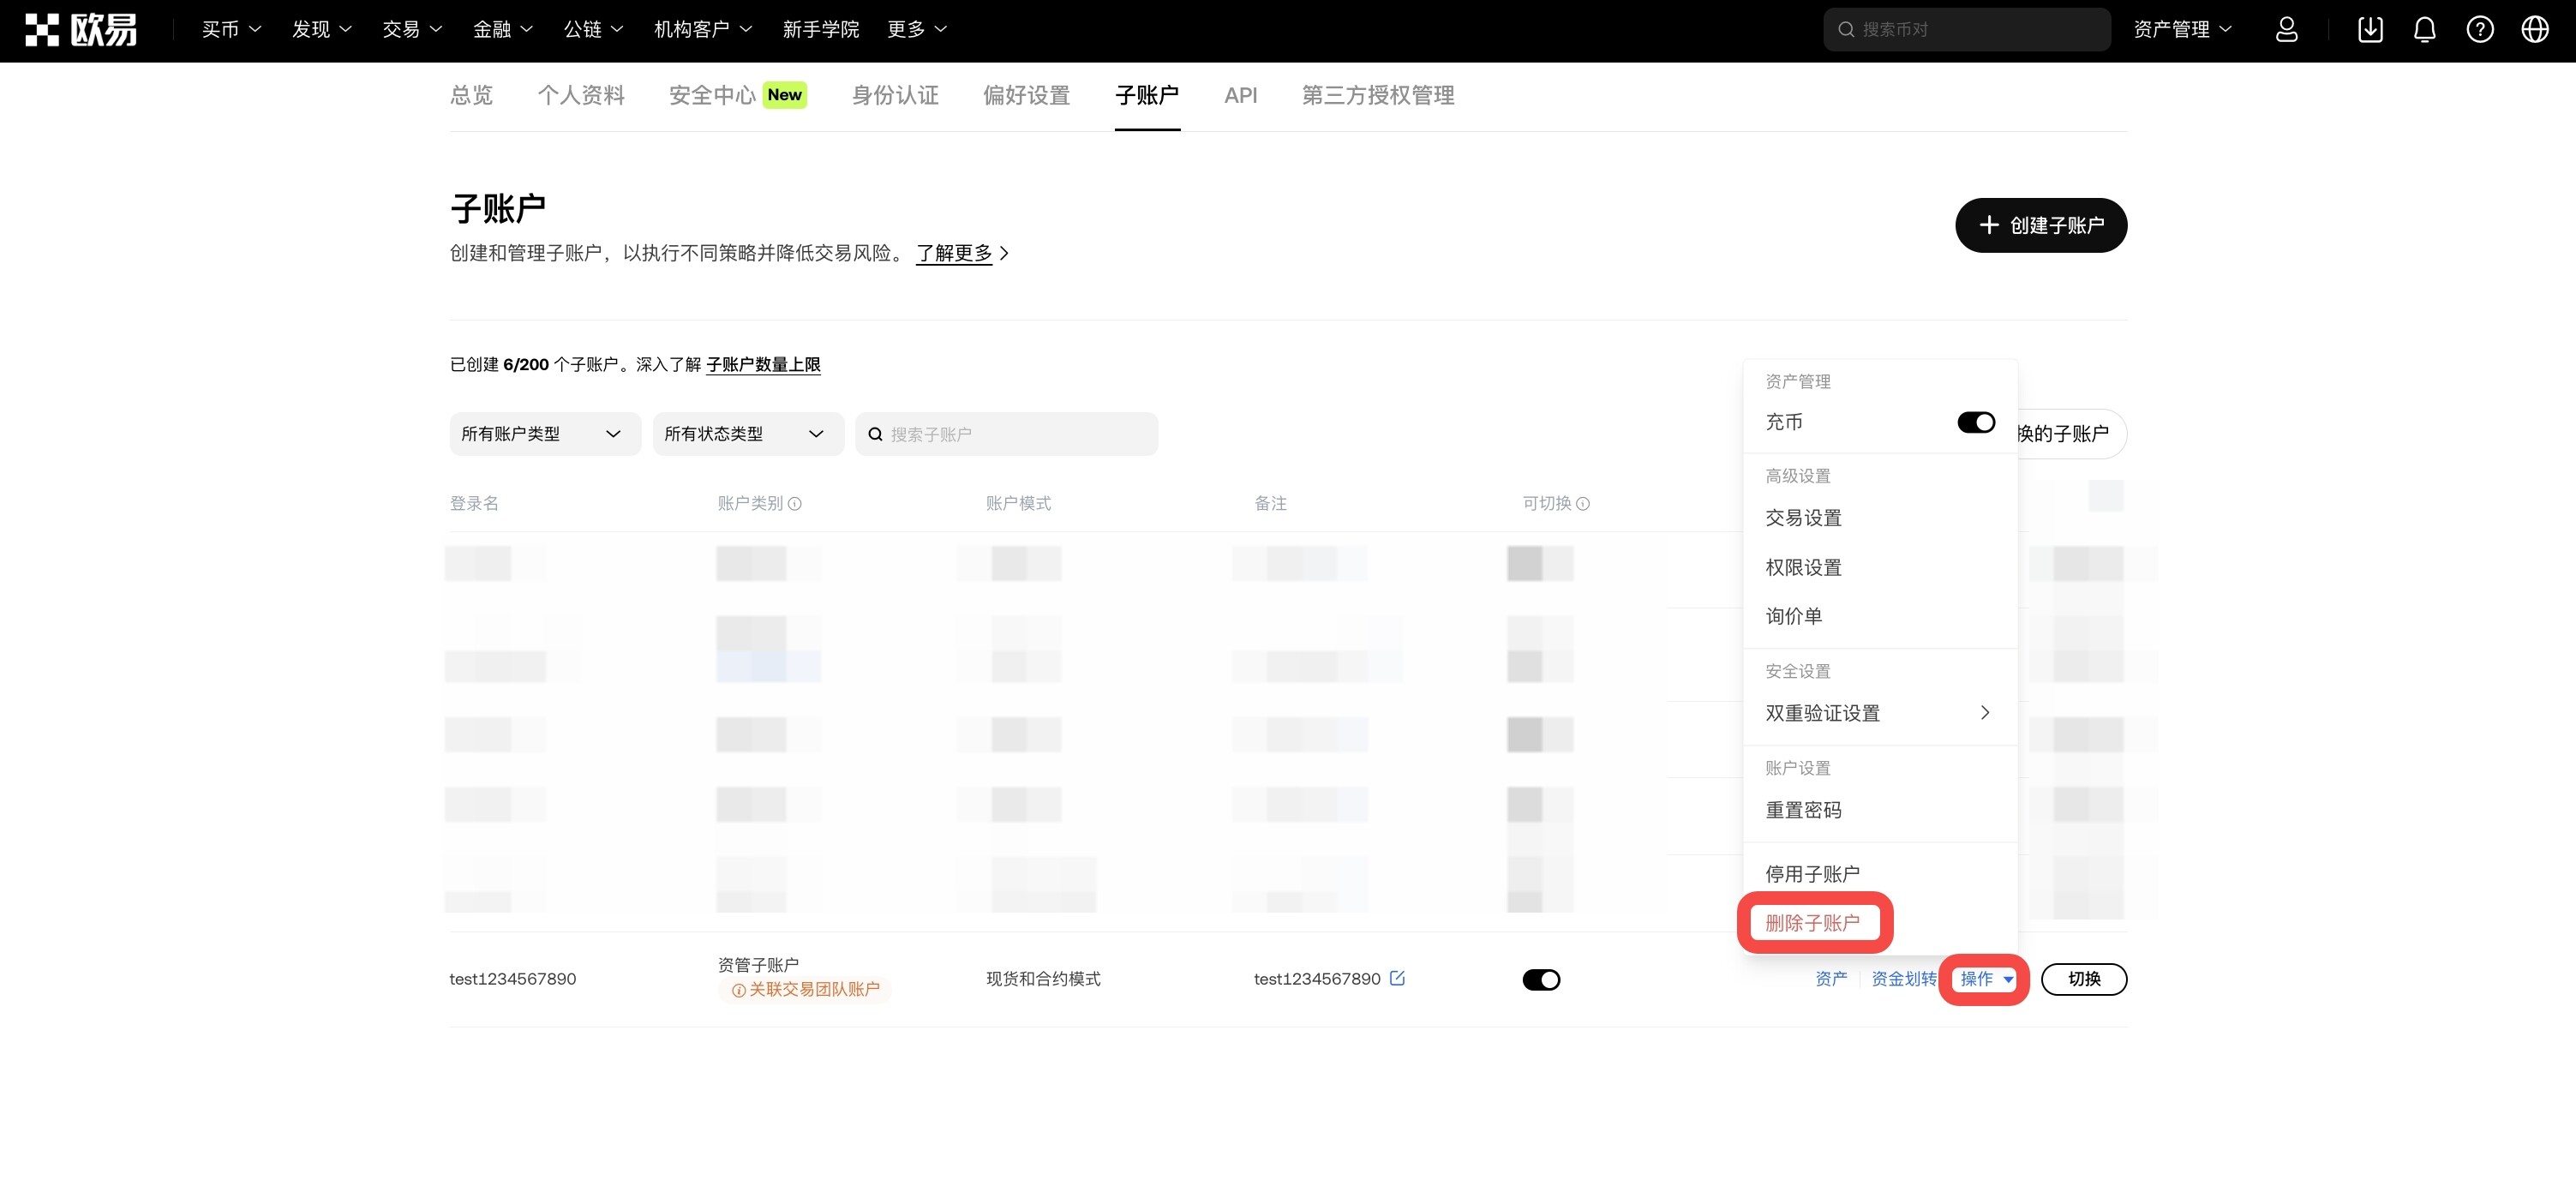The image size is (2576, 1198).
Task: Open the notifications bell icon
Action: [2424, 30]
